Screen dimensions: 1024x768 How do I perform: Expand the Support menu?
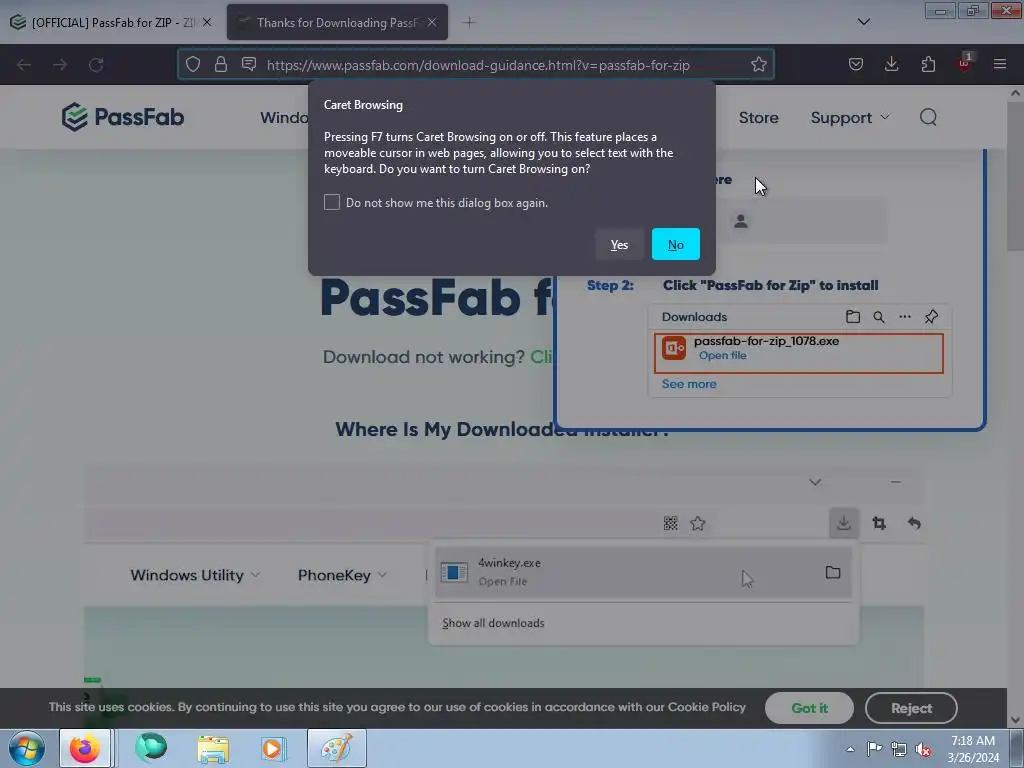(850, 118)
